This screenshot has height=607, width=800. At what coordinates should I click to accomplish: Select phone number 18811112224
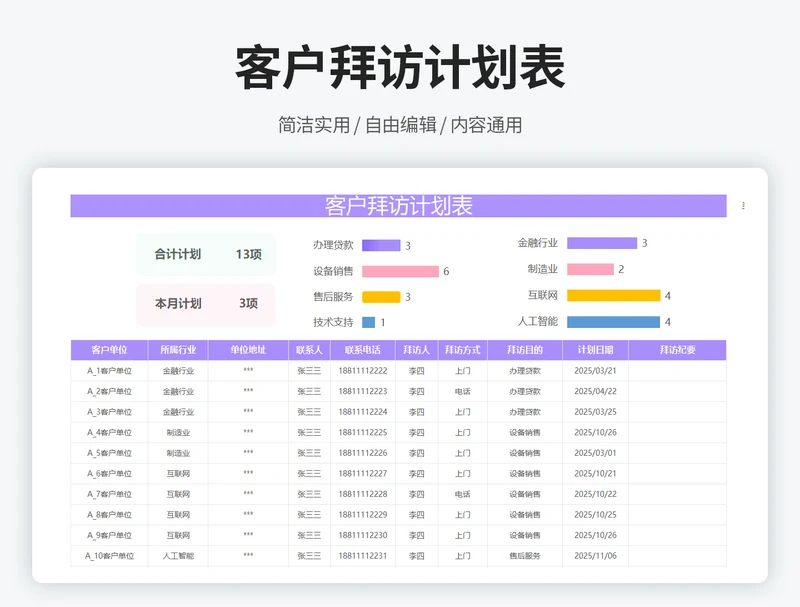point(363,412)
